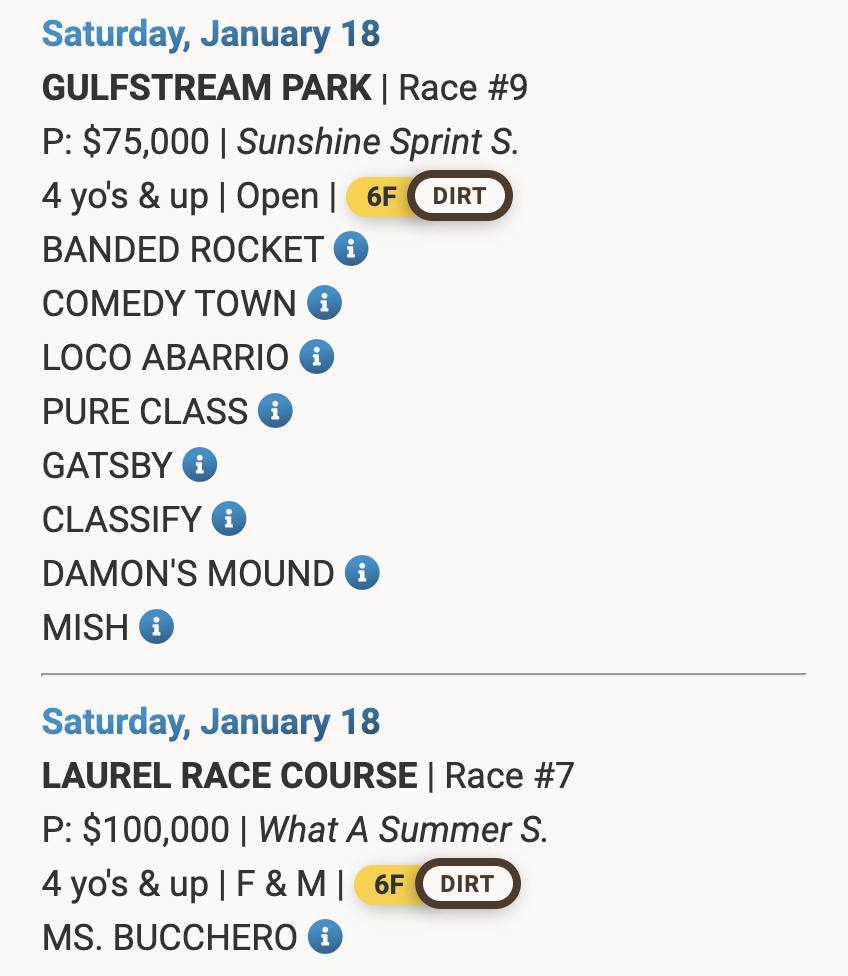Open info icon beside MISH
Image resolution: width=848 pixels, height=976 pixels.
point(156,627)
